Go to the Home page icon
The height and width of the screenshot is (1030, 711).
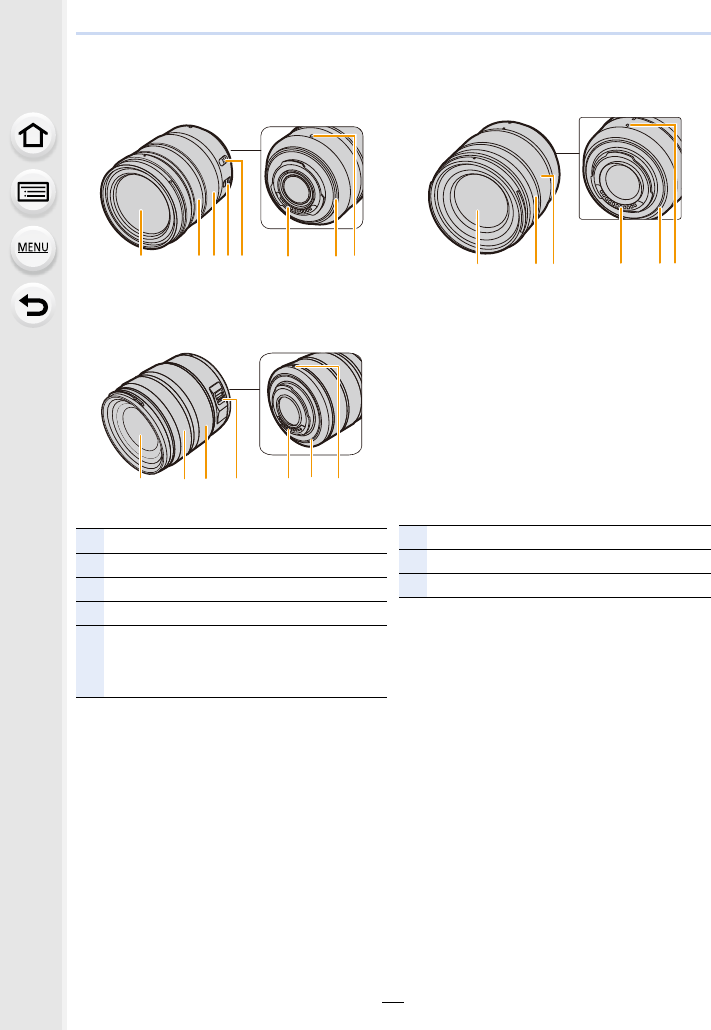point(33,135)
